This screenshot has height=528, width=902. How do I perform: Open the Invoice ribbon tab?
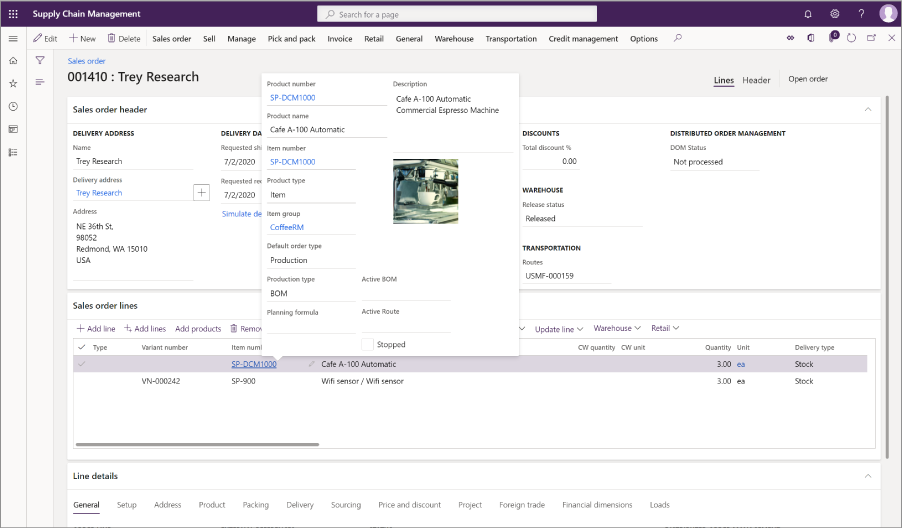point(340,39)
